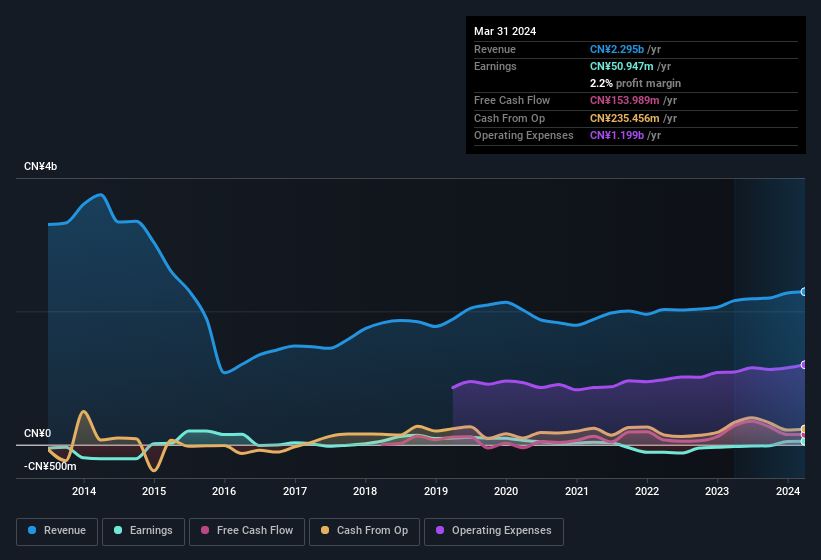The image size is (821, 560).
Task: Click the Cash From Op end-point marker
Action: 804,429
